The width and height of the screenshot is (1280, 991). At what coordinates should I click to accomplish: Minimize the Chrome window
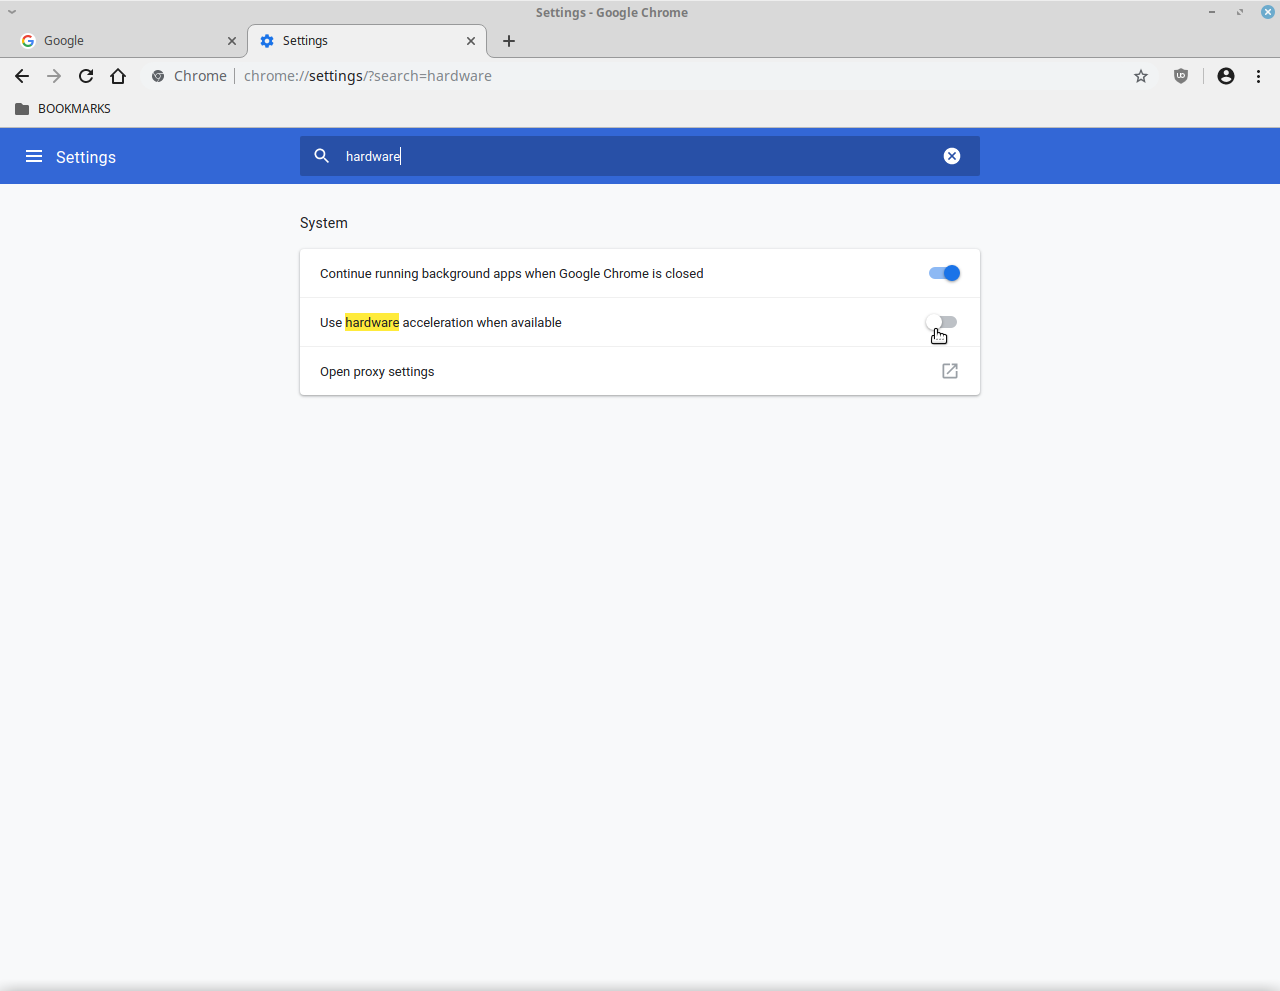click(x=1212, y=12)
